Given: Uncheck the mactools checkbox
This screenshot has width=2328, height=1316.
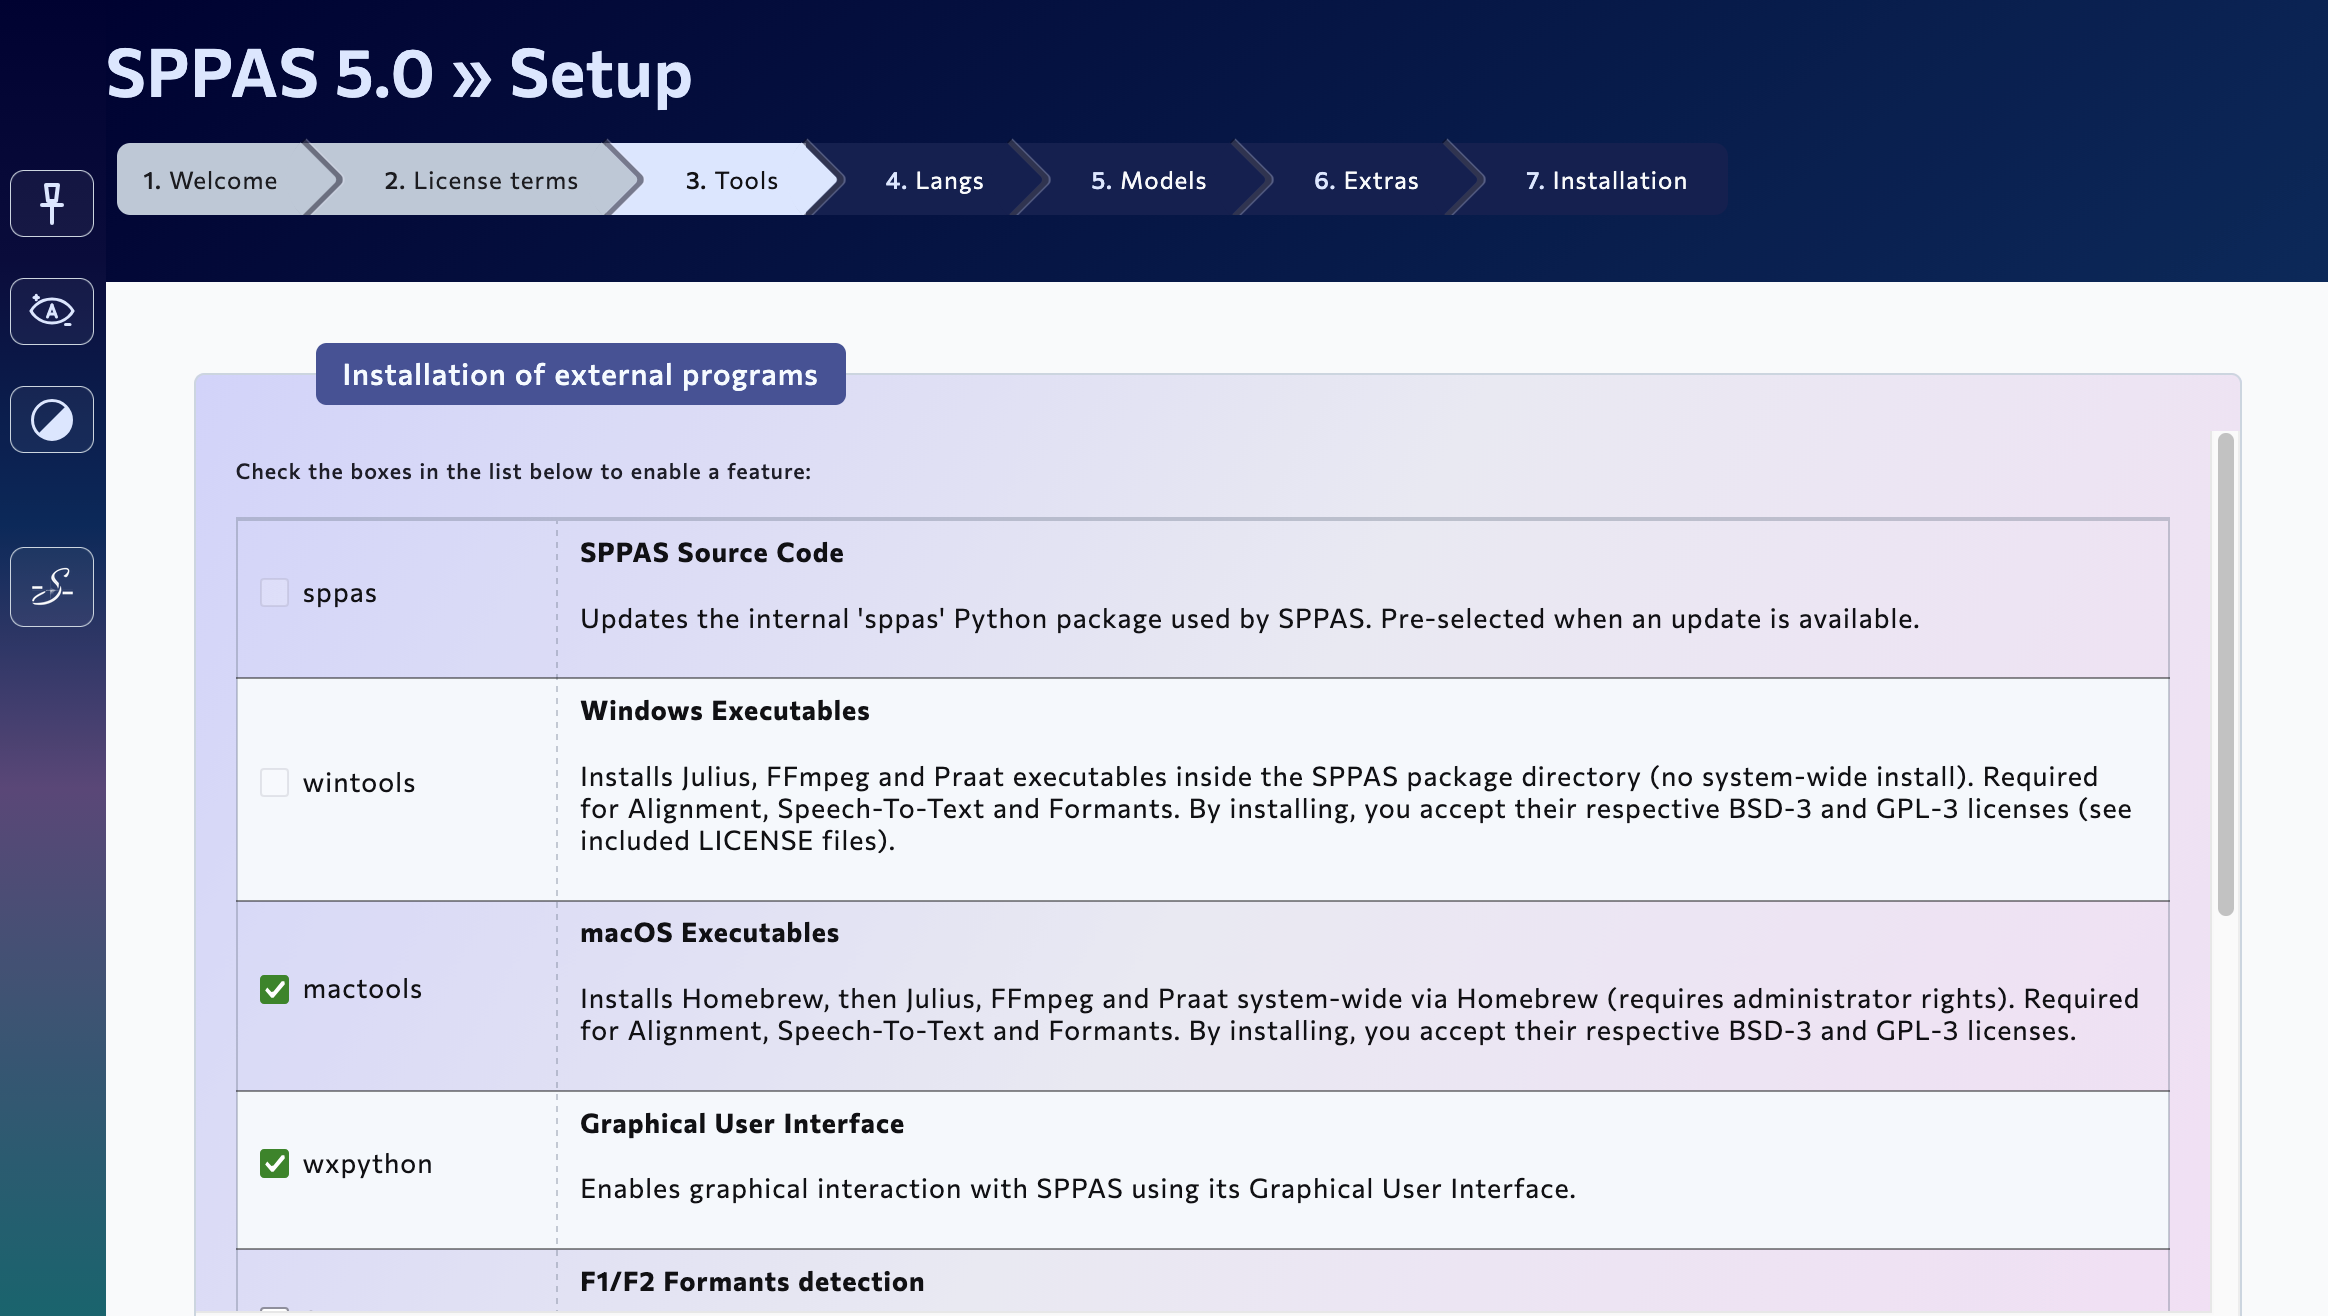Looking at the screenshot, I should coord(275,989).
